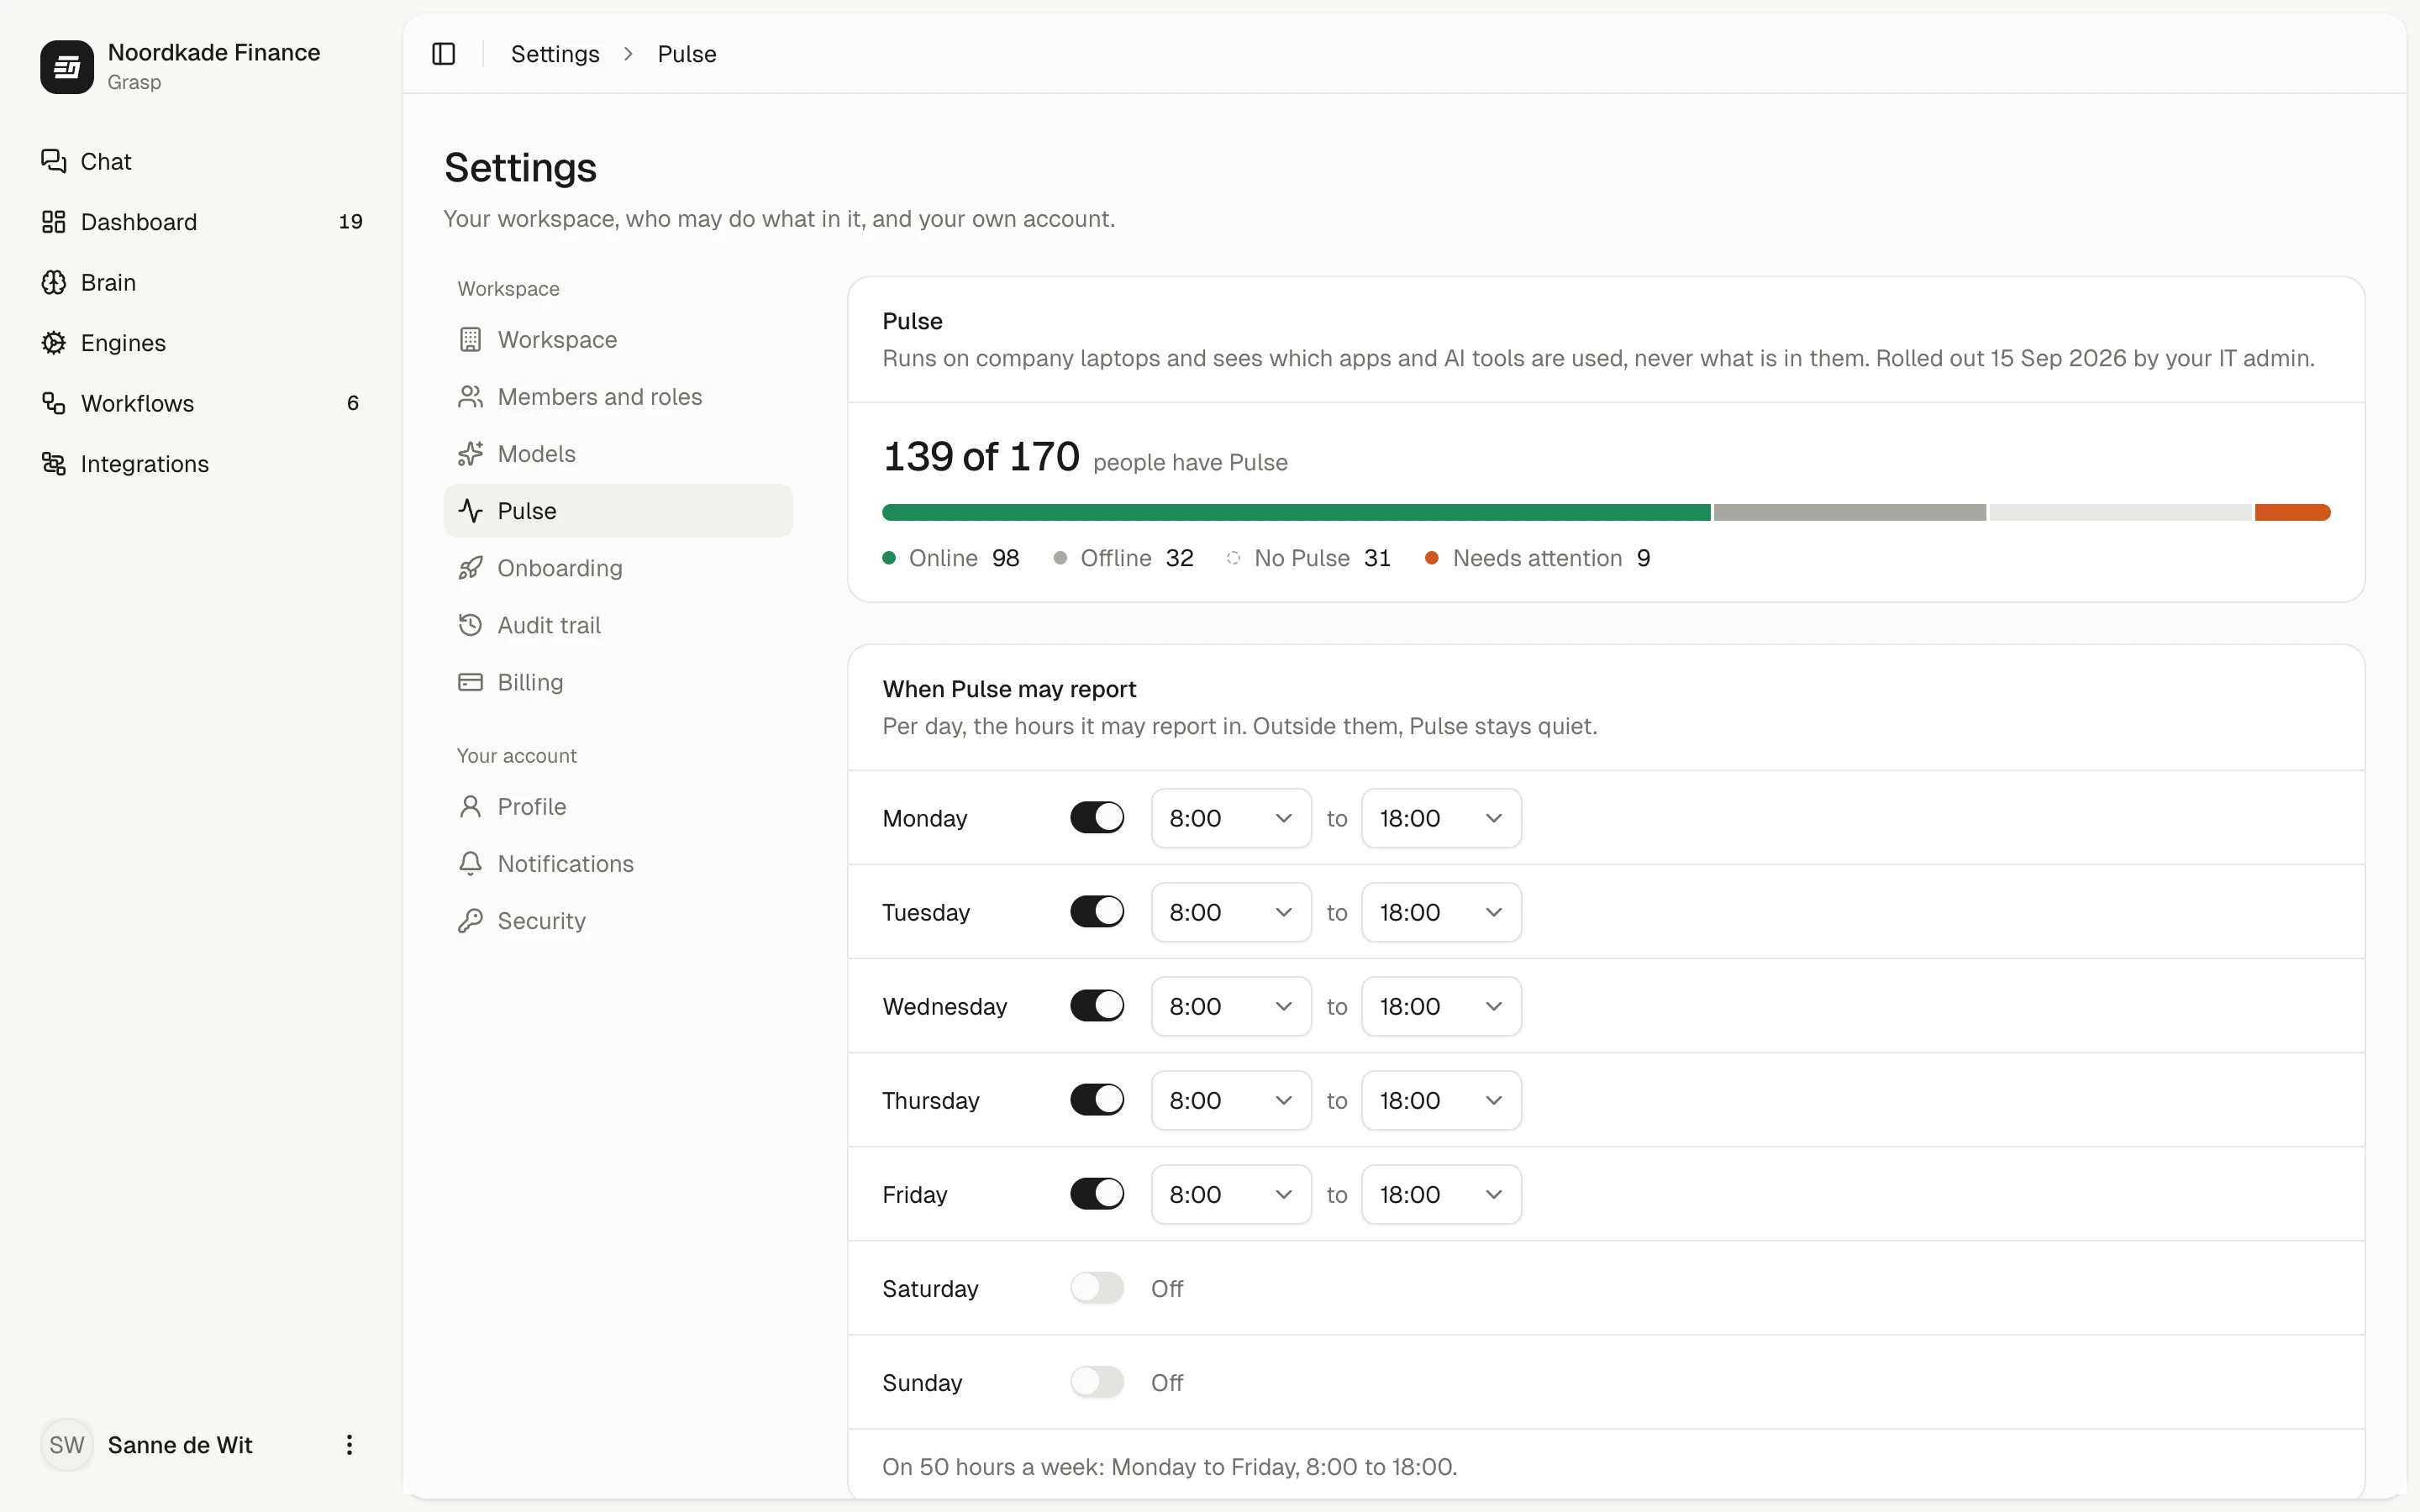Image resolution: width=2420 pixels, height=1512 pixels.
Task: Click the Dashboard grid icon
Action: 54,222
